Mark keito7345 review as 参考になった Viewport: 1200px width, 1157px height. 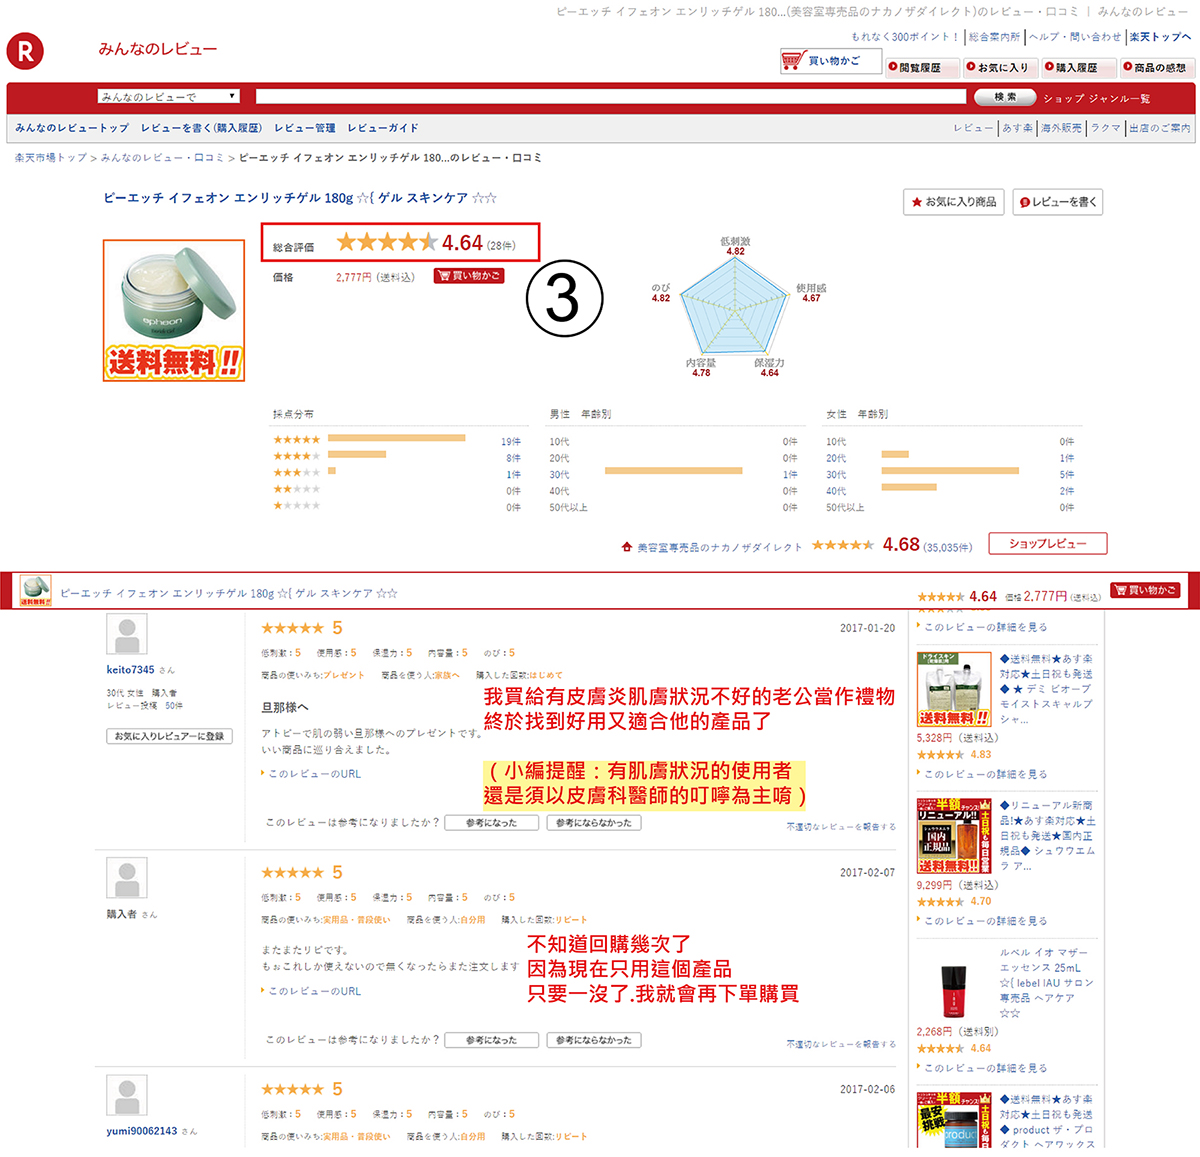491,823
